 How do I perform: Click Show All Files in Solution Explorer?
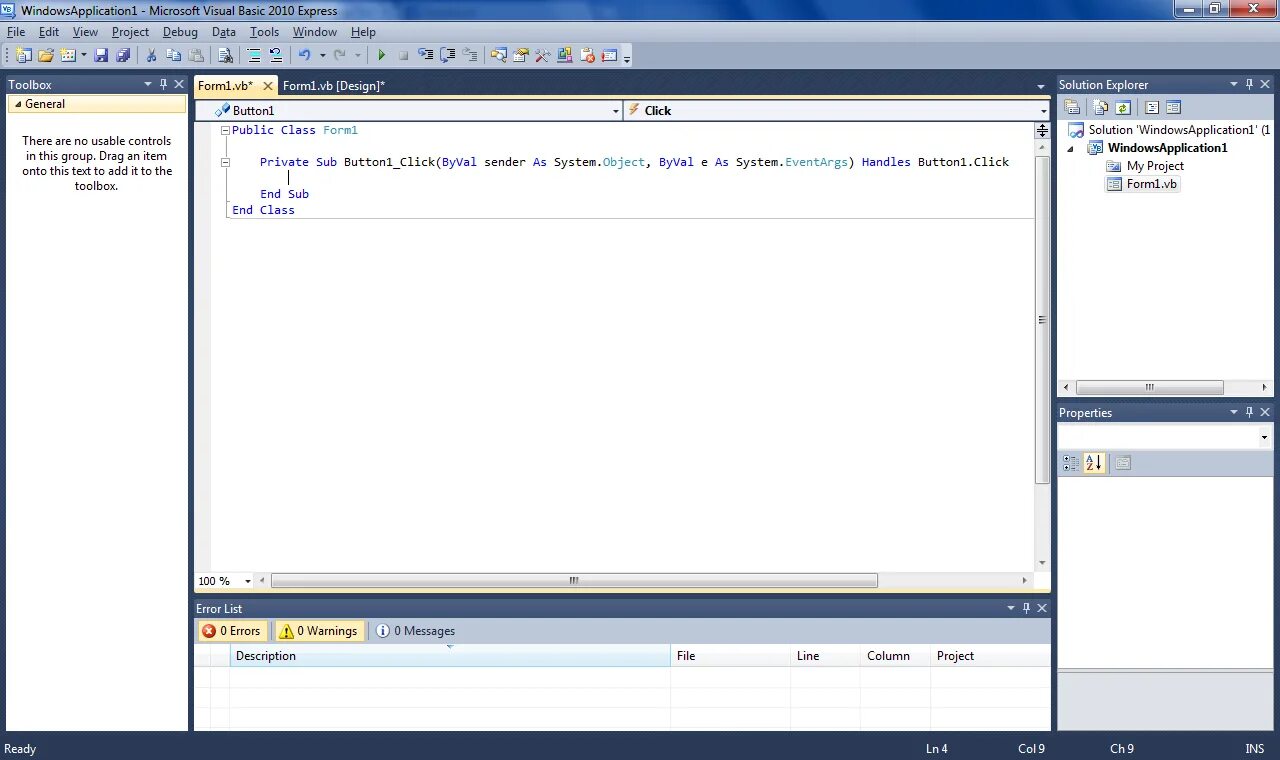pyautogui.click(x=1101, y=107)
